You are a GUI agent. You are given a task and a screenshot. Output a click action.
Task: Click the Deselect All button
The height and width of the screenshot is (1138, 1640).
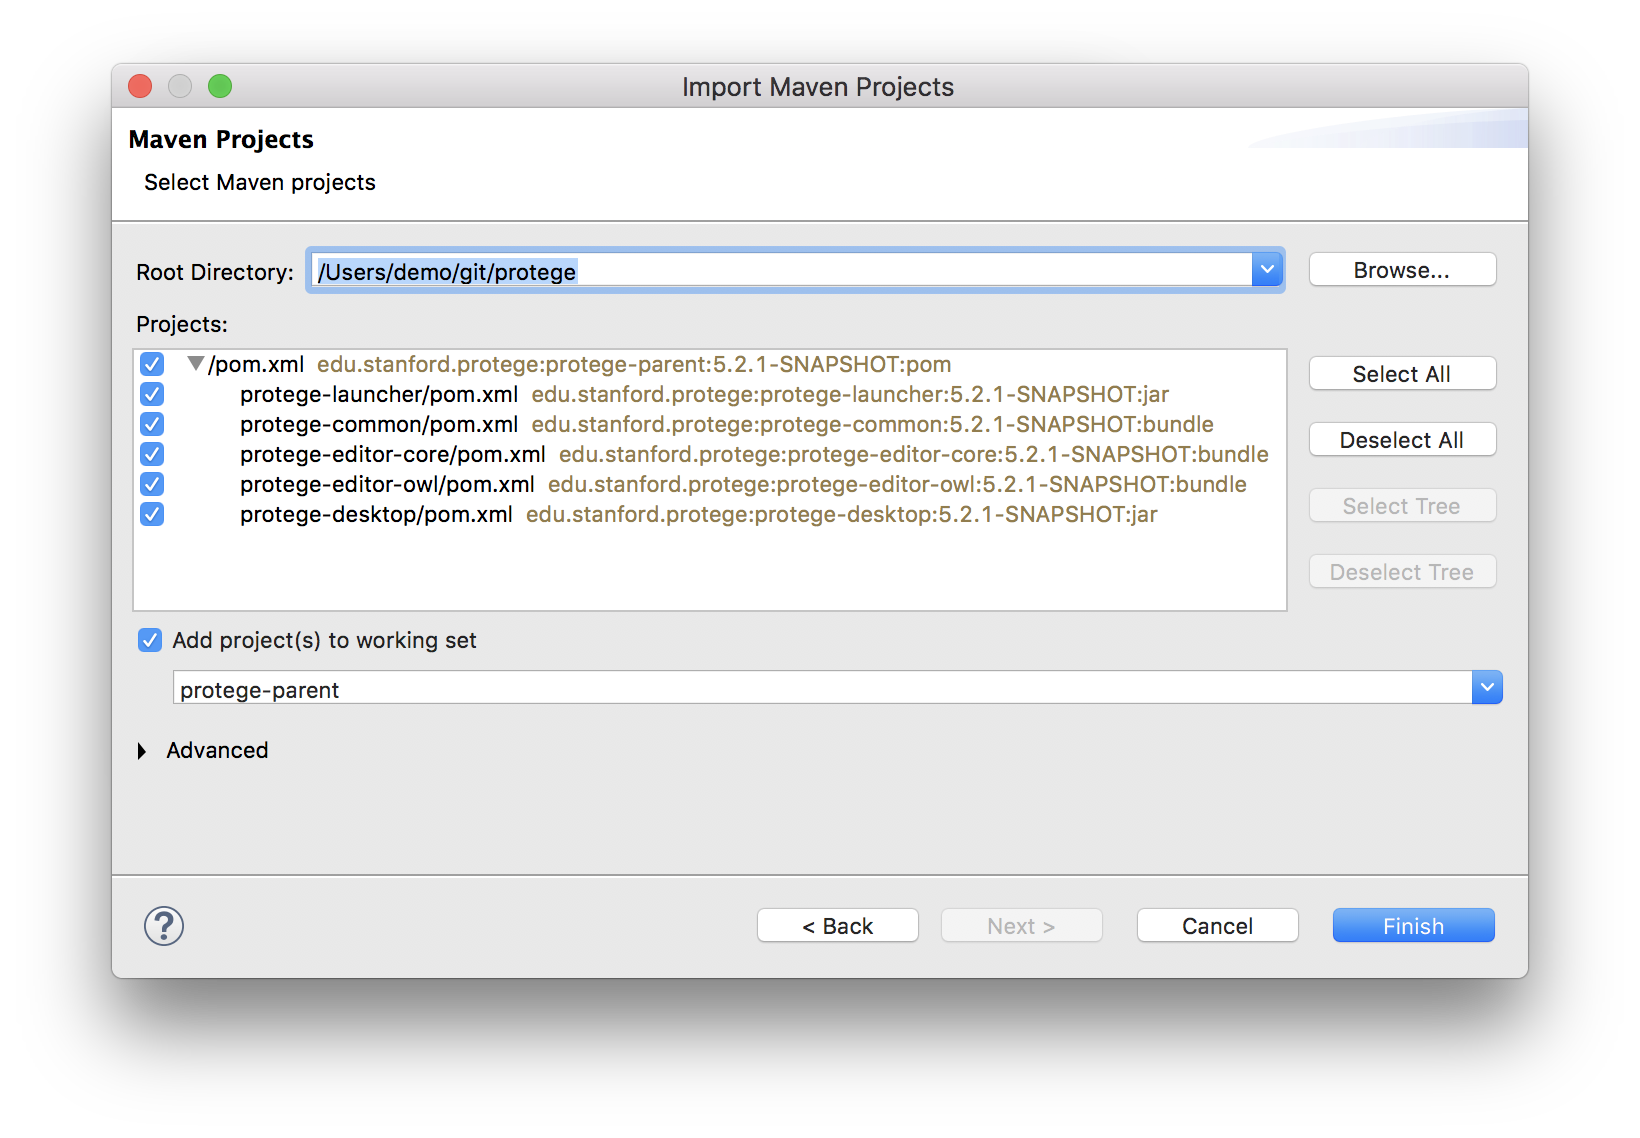tap(1402, 440)
